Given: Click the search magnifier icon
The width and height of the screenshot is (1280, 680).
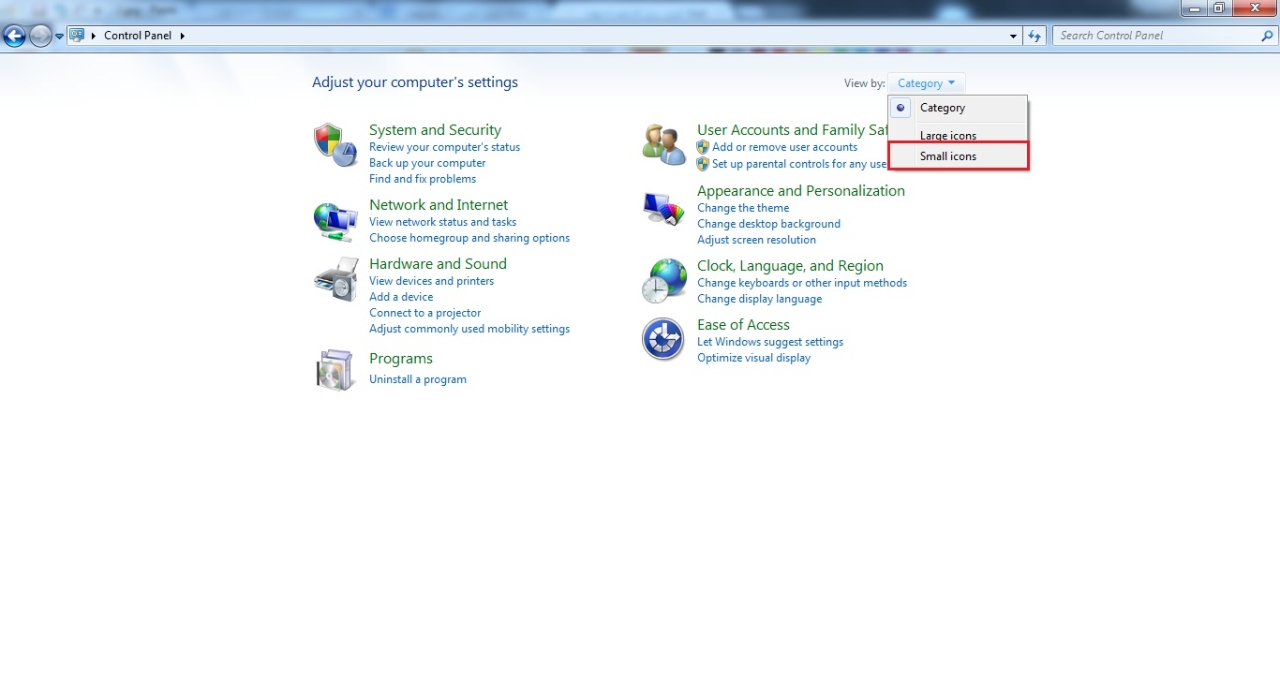Looking at the screenshot, I should click(x=1267, y=35).
